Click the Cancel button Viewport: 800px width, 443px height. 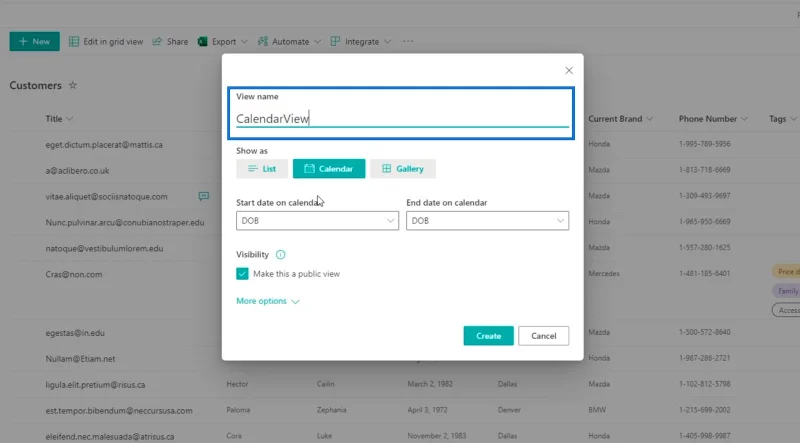[543, 336]
